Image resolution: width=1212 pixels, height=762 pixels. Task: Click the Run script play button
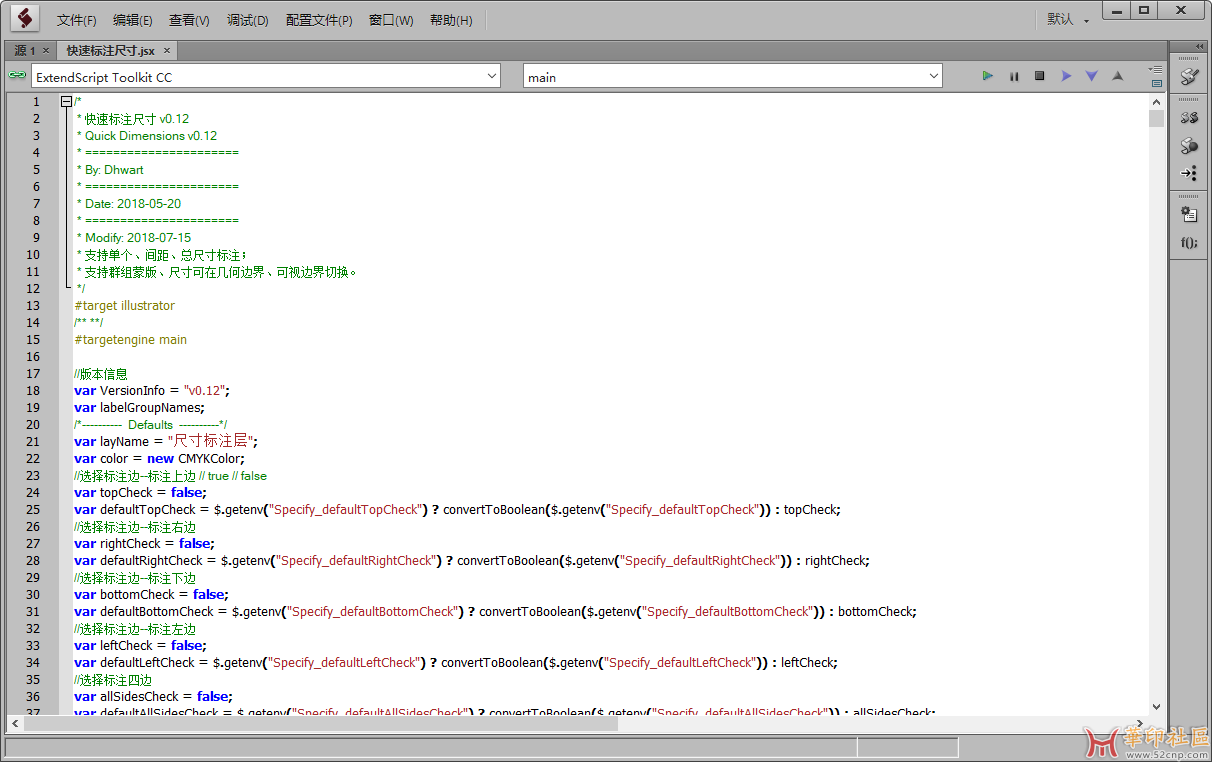click(987, 76)
